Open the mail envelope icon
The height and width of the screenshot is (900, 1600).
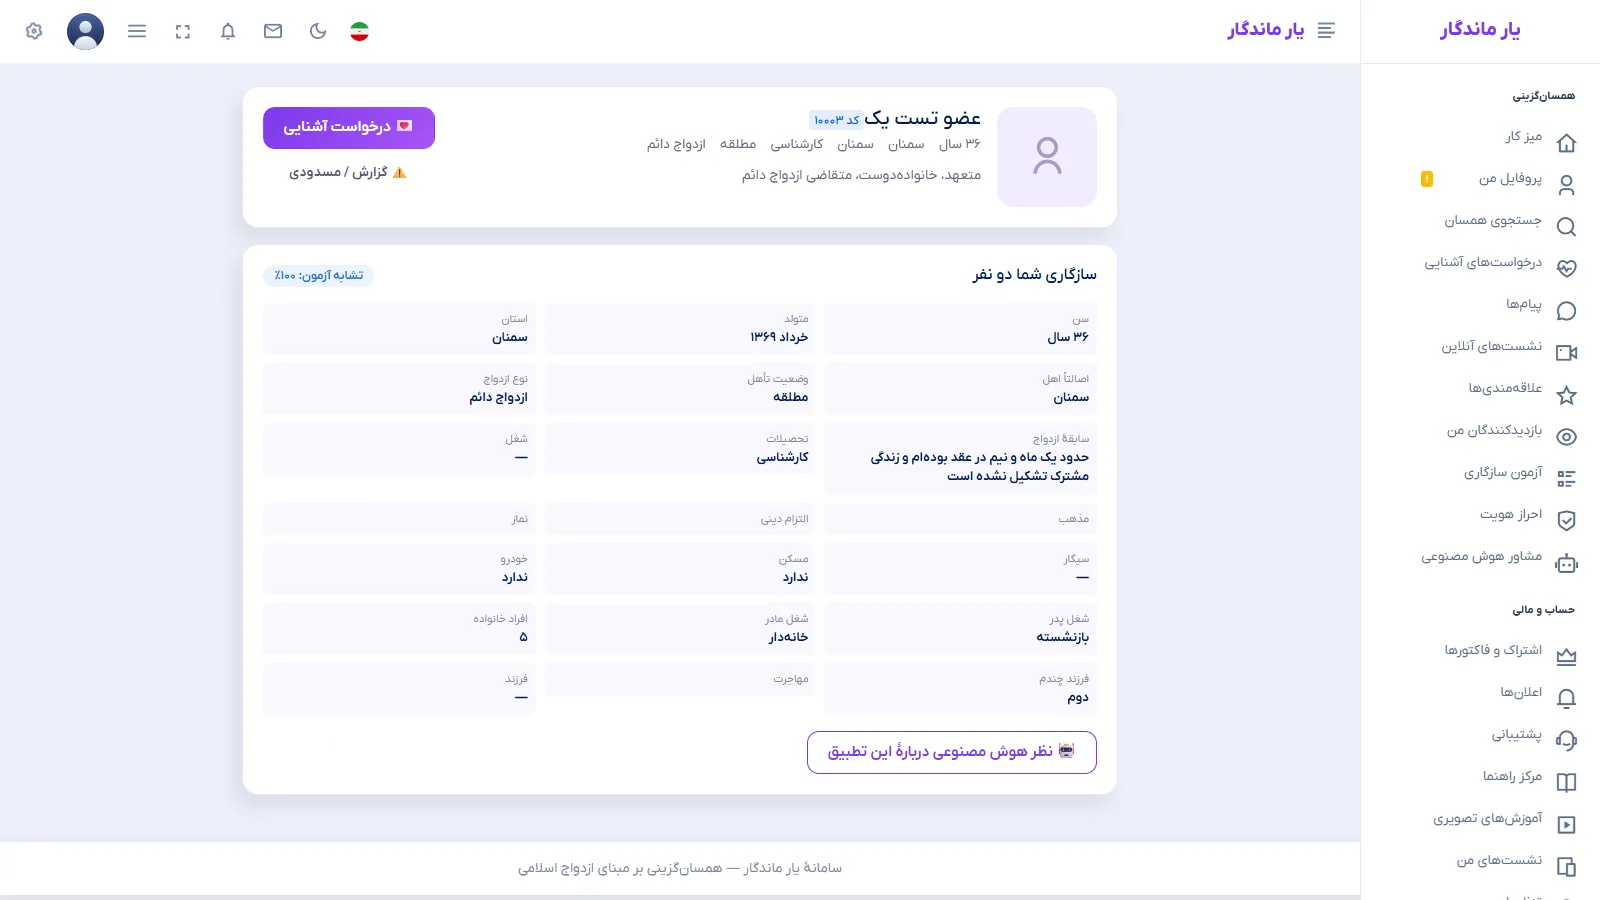273,31
